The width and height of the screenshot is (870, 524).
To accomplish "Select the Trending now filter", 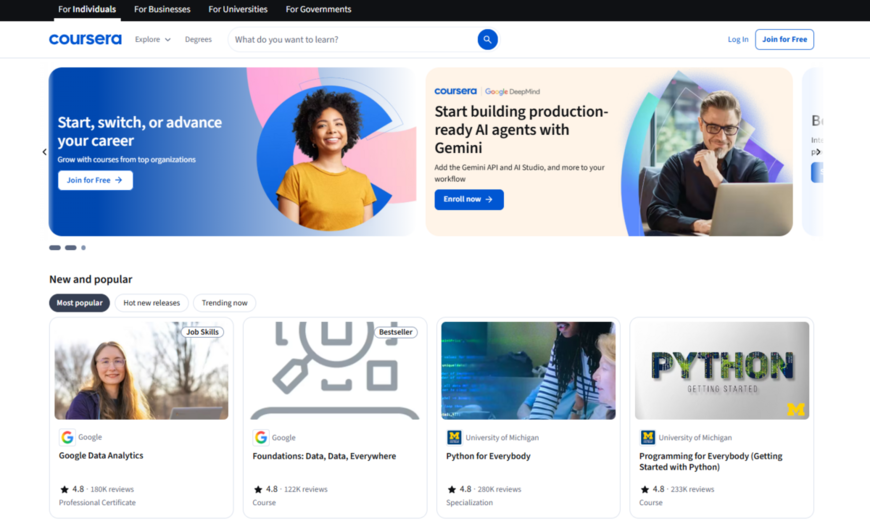I will tap(224, 303).
